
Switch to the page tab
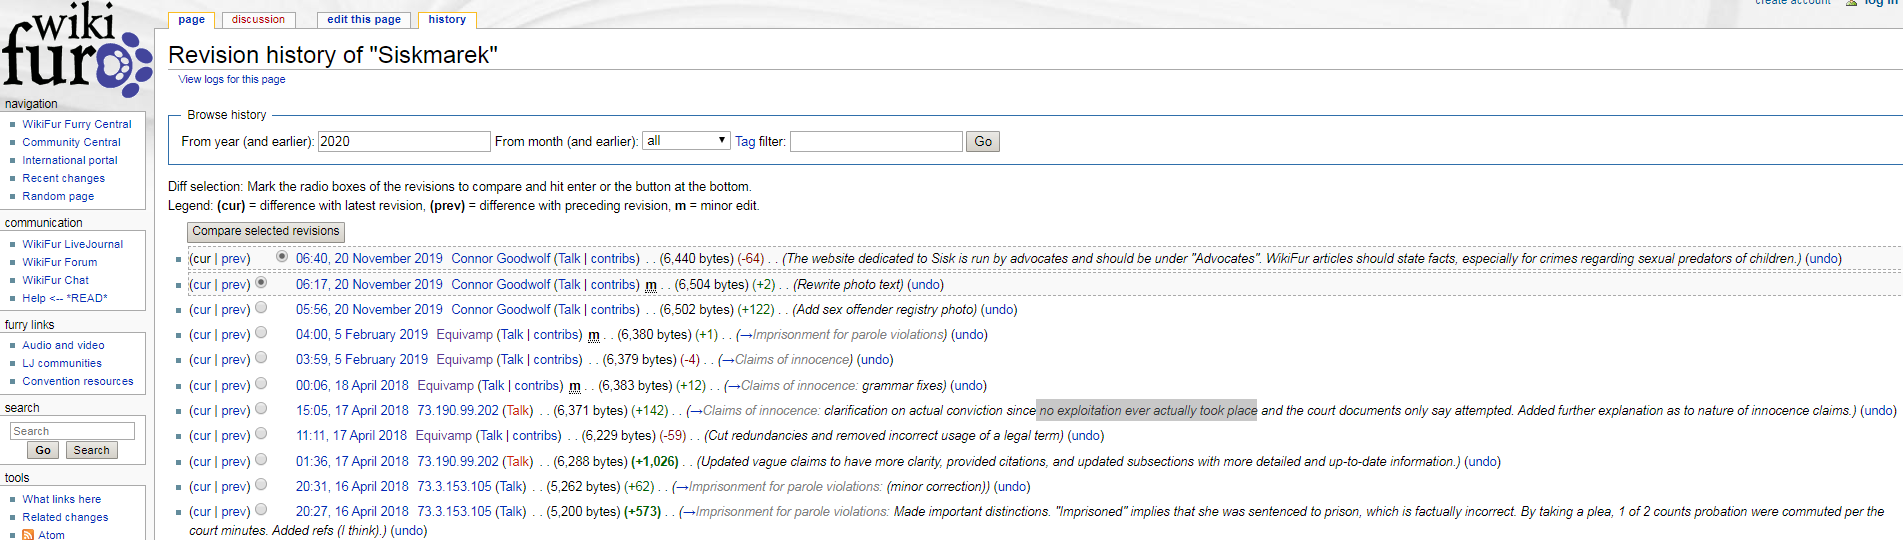(191, 19)
